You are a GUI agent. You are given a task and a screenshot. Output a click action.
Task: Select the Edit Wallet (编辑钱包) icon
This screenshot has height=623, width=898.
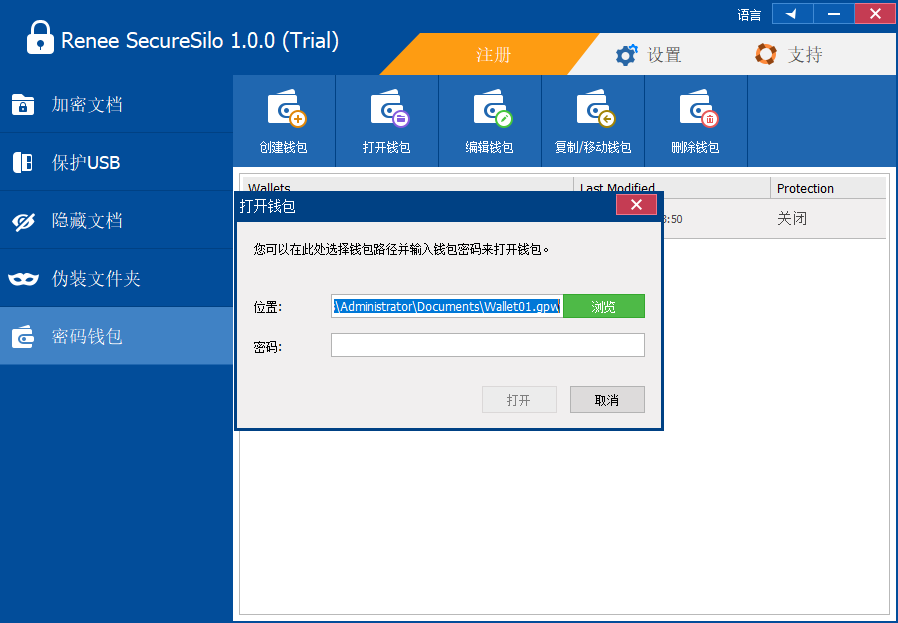click(493, 108)
